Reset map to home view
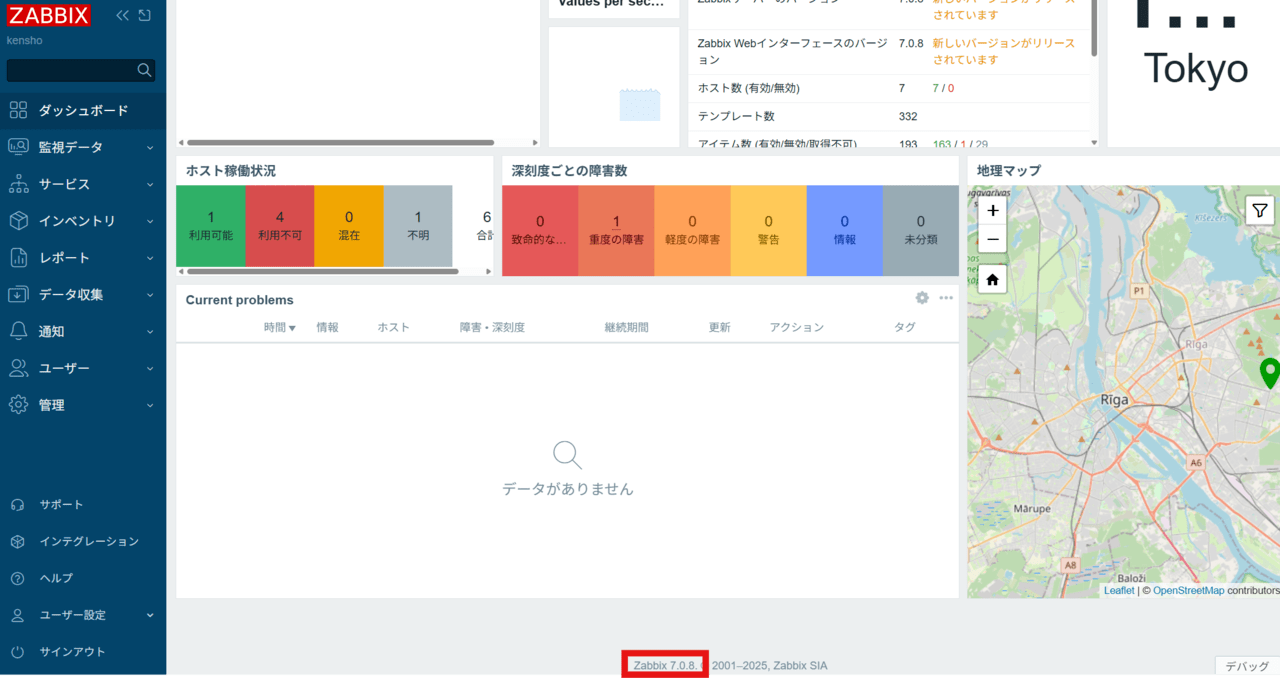This screenshot has height=678, width=1280. coord(992,280)
